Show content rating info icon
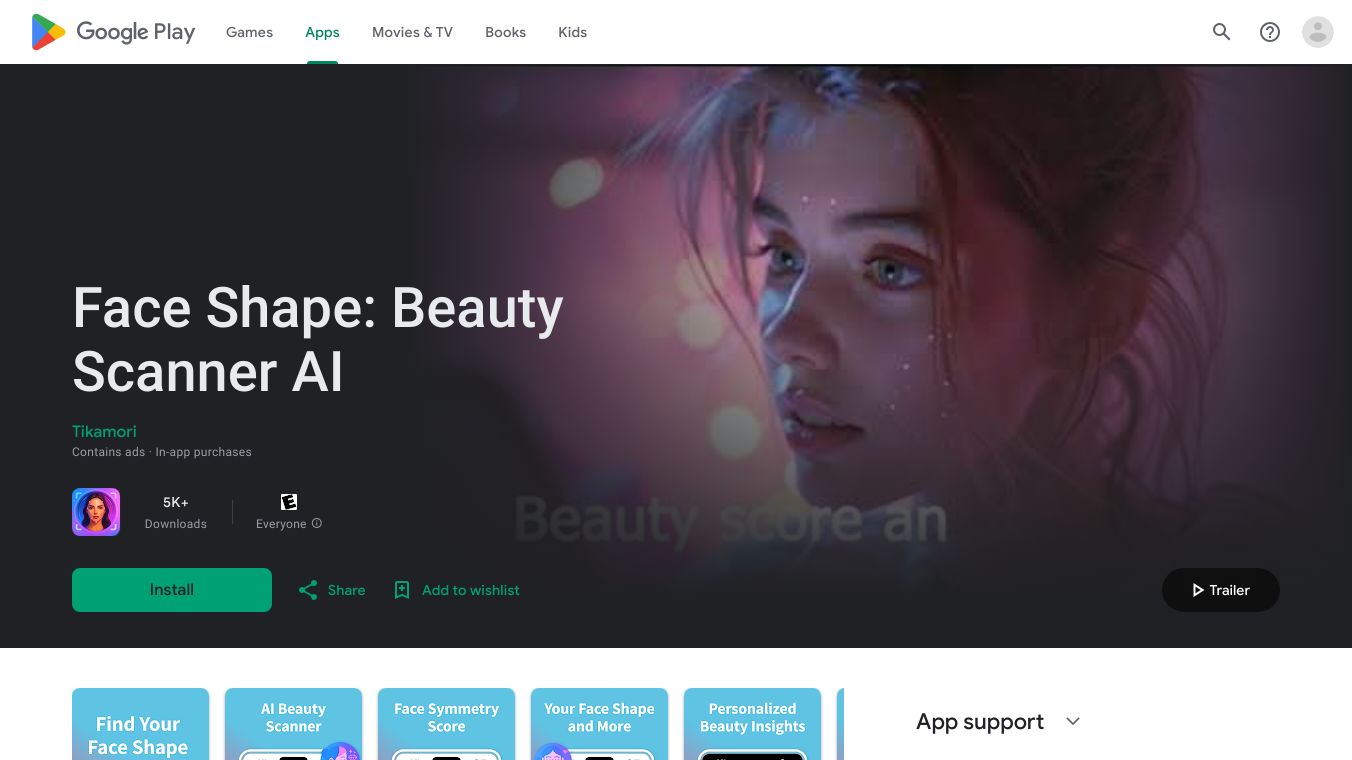This screenshot has height=760, width=1352. click(317, 523)
